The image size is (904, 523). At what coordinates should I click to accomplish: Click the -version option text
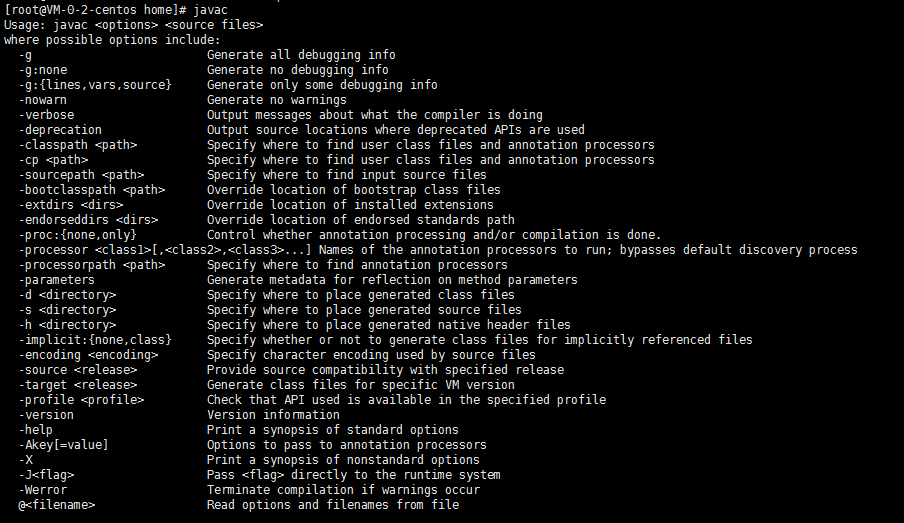pos(47,415)
